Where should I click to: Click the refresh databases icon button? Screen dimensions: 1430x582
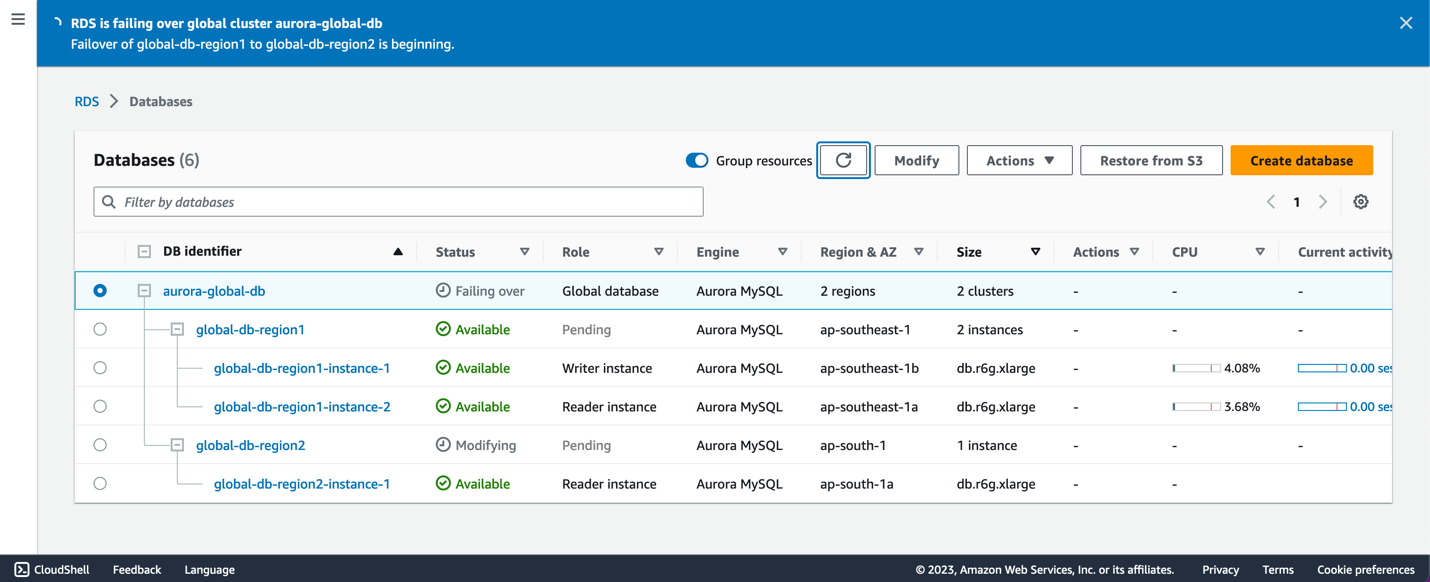(x=843, y=160)
